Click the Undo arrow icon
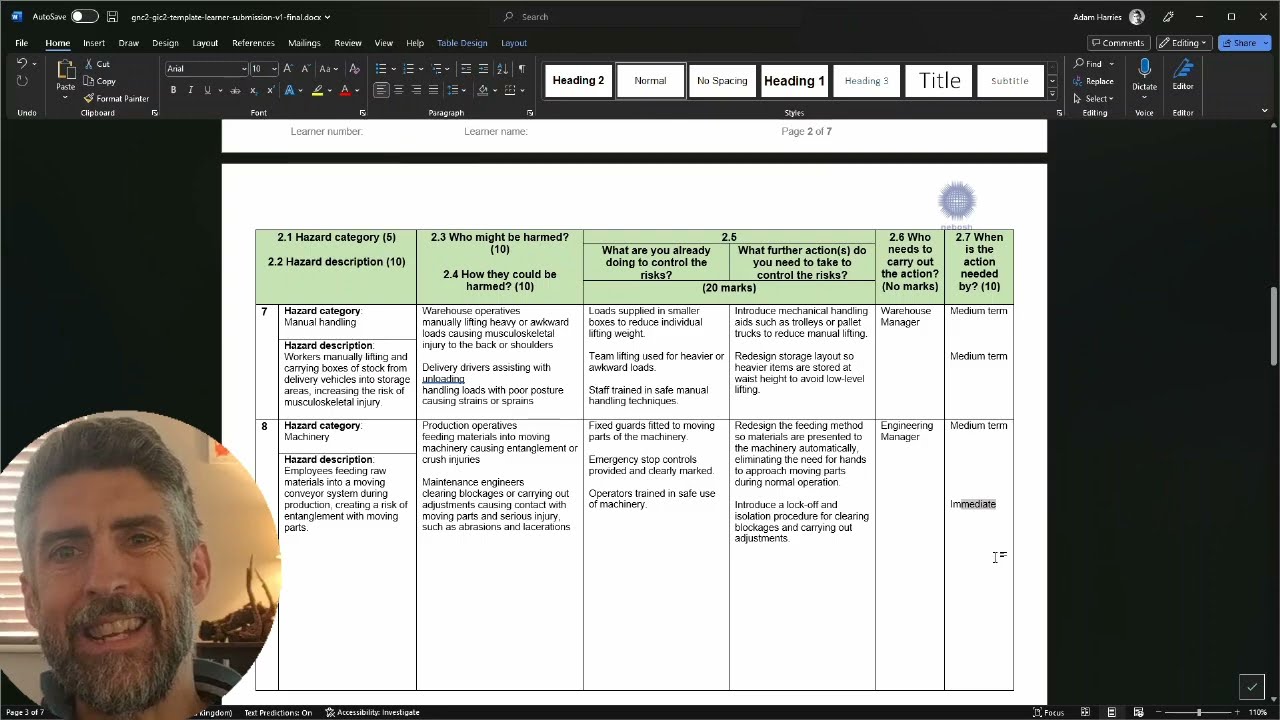This screenshot has height=720, width=1280. 22,64
